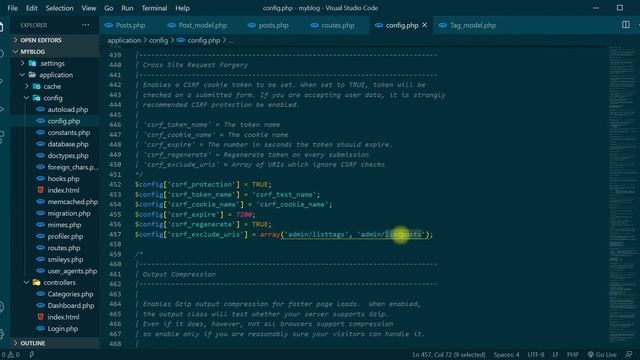This screenshot has width=640, height=360.
Task: Collapse the controllers folder
Action: [x=59, y=282]
